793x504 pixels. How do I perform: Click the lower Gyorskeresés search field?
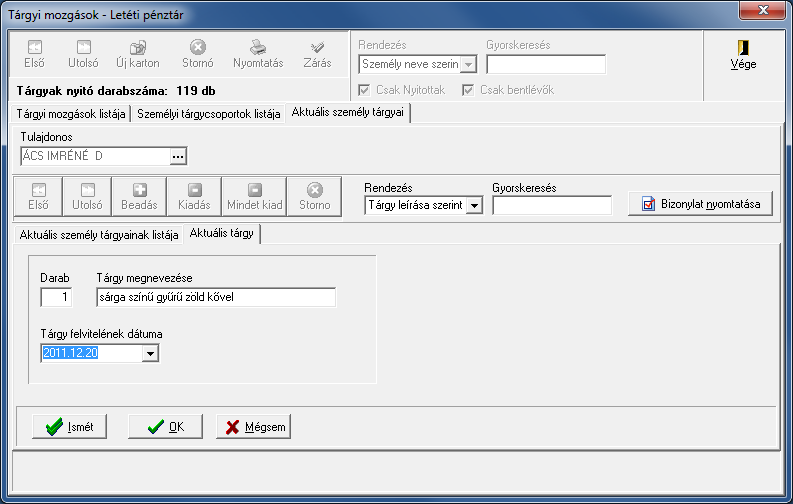coord(552,205)
